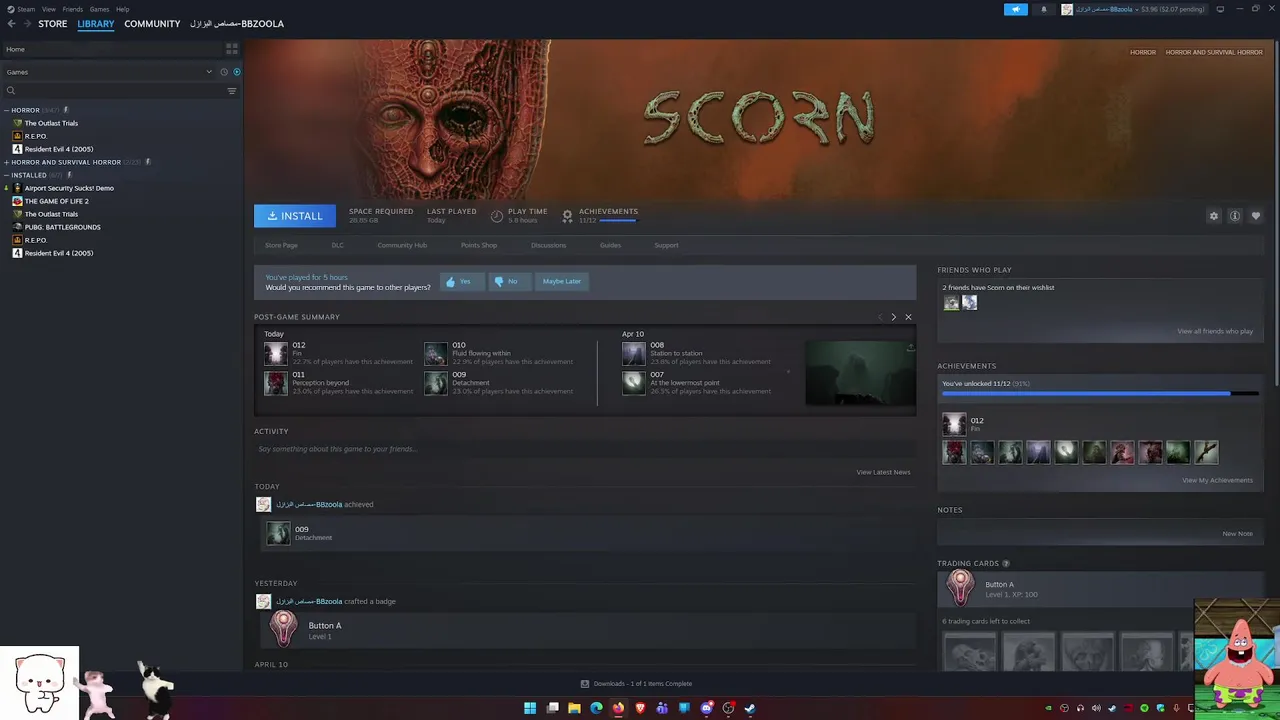1280x720 pixels.
Task: Open the notifications bell
Action: tap(1044, 9)
